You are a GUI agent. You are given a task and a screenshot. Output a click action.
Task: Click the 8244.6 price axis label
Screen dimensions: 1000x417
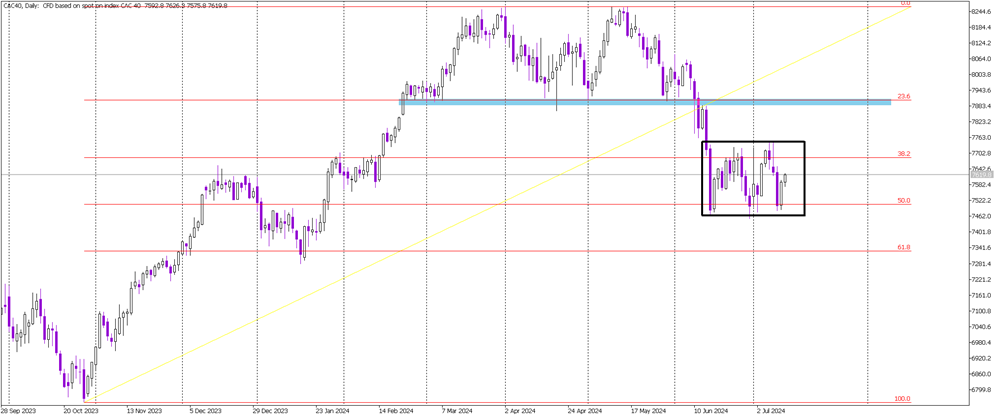click(x=980, y=12)
